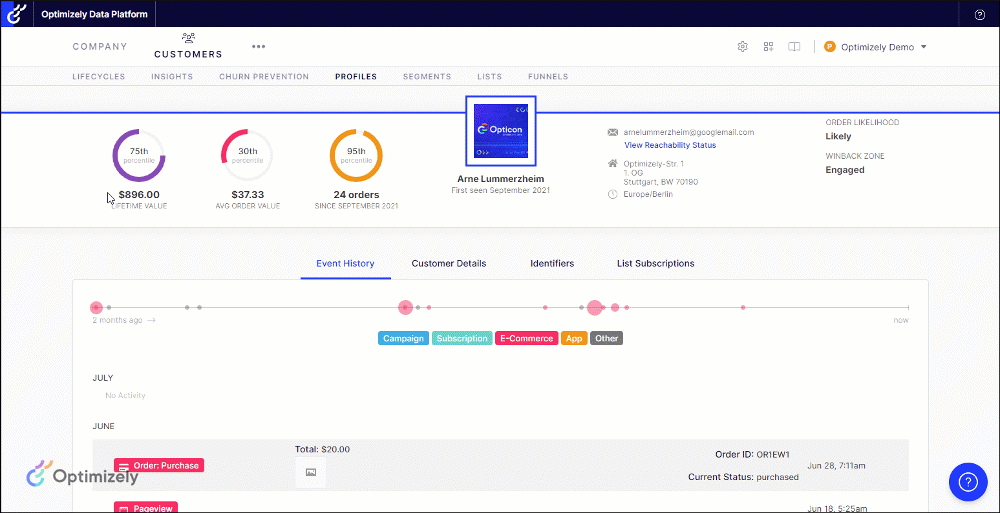
Task: Open the Segments subnav item
Action: [x=427, y=77]
